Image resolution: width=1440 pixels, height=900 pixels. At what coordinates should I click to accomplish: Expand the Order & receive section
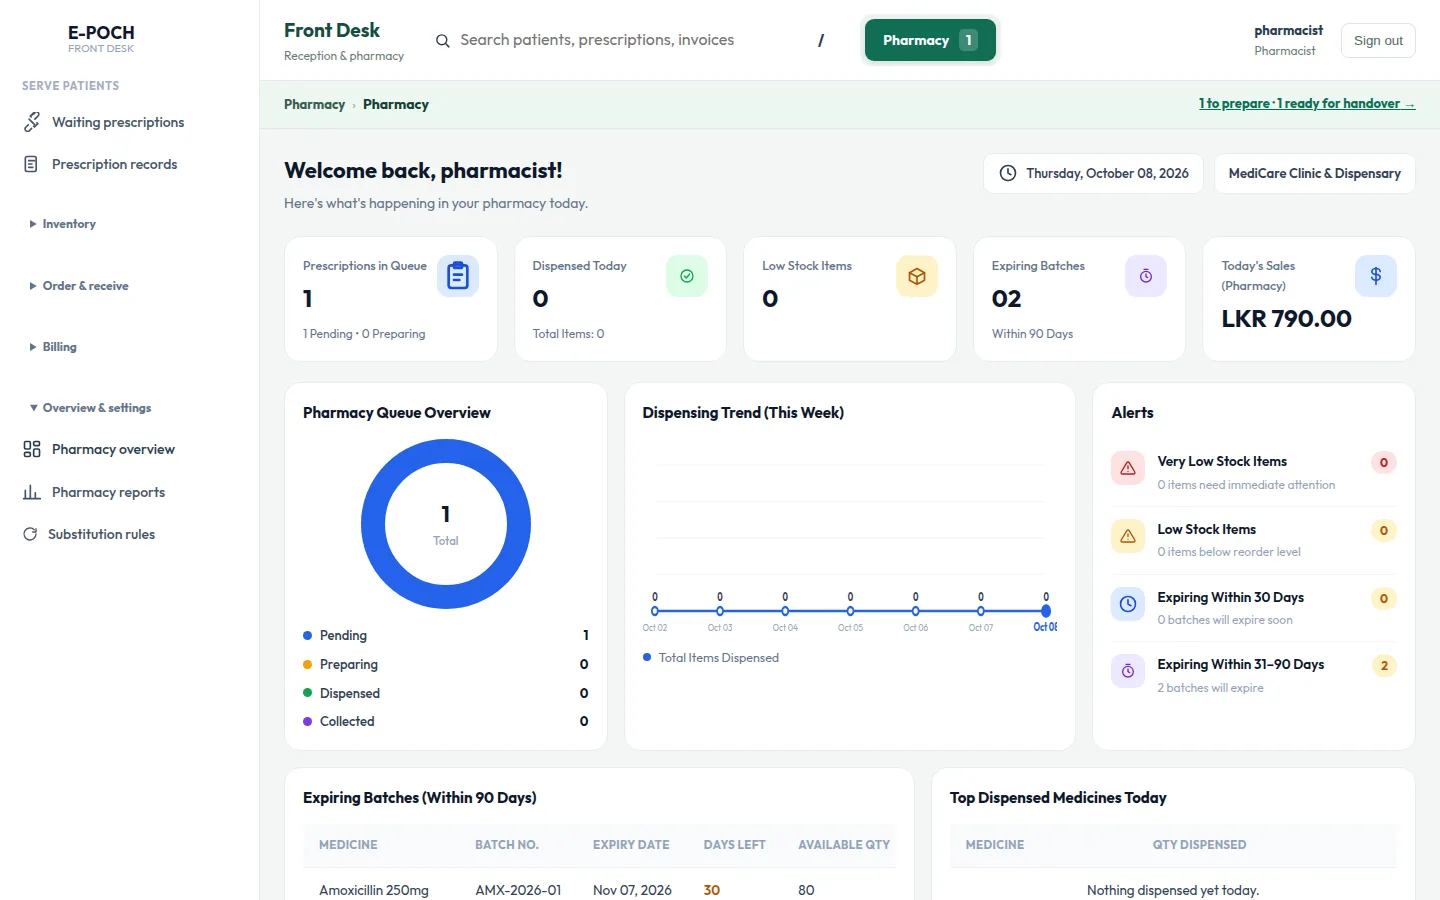pyautogui.click(x=78, y=286)
